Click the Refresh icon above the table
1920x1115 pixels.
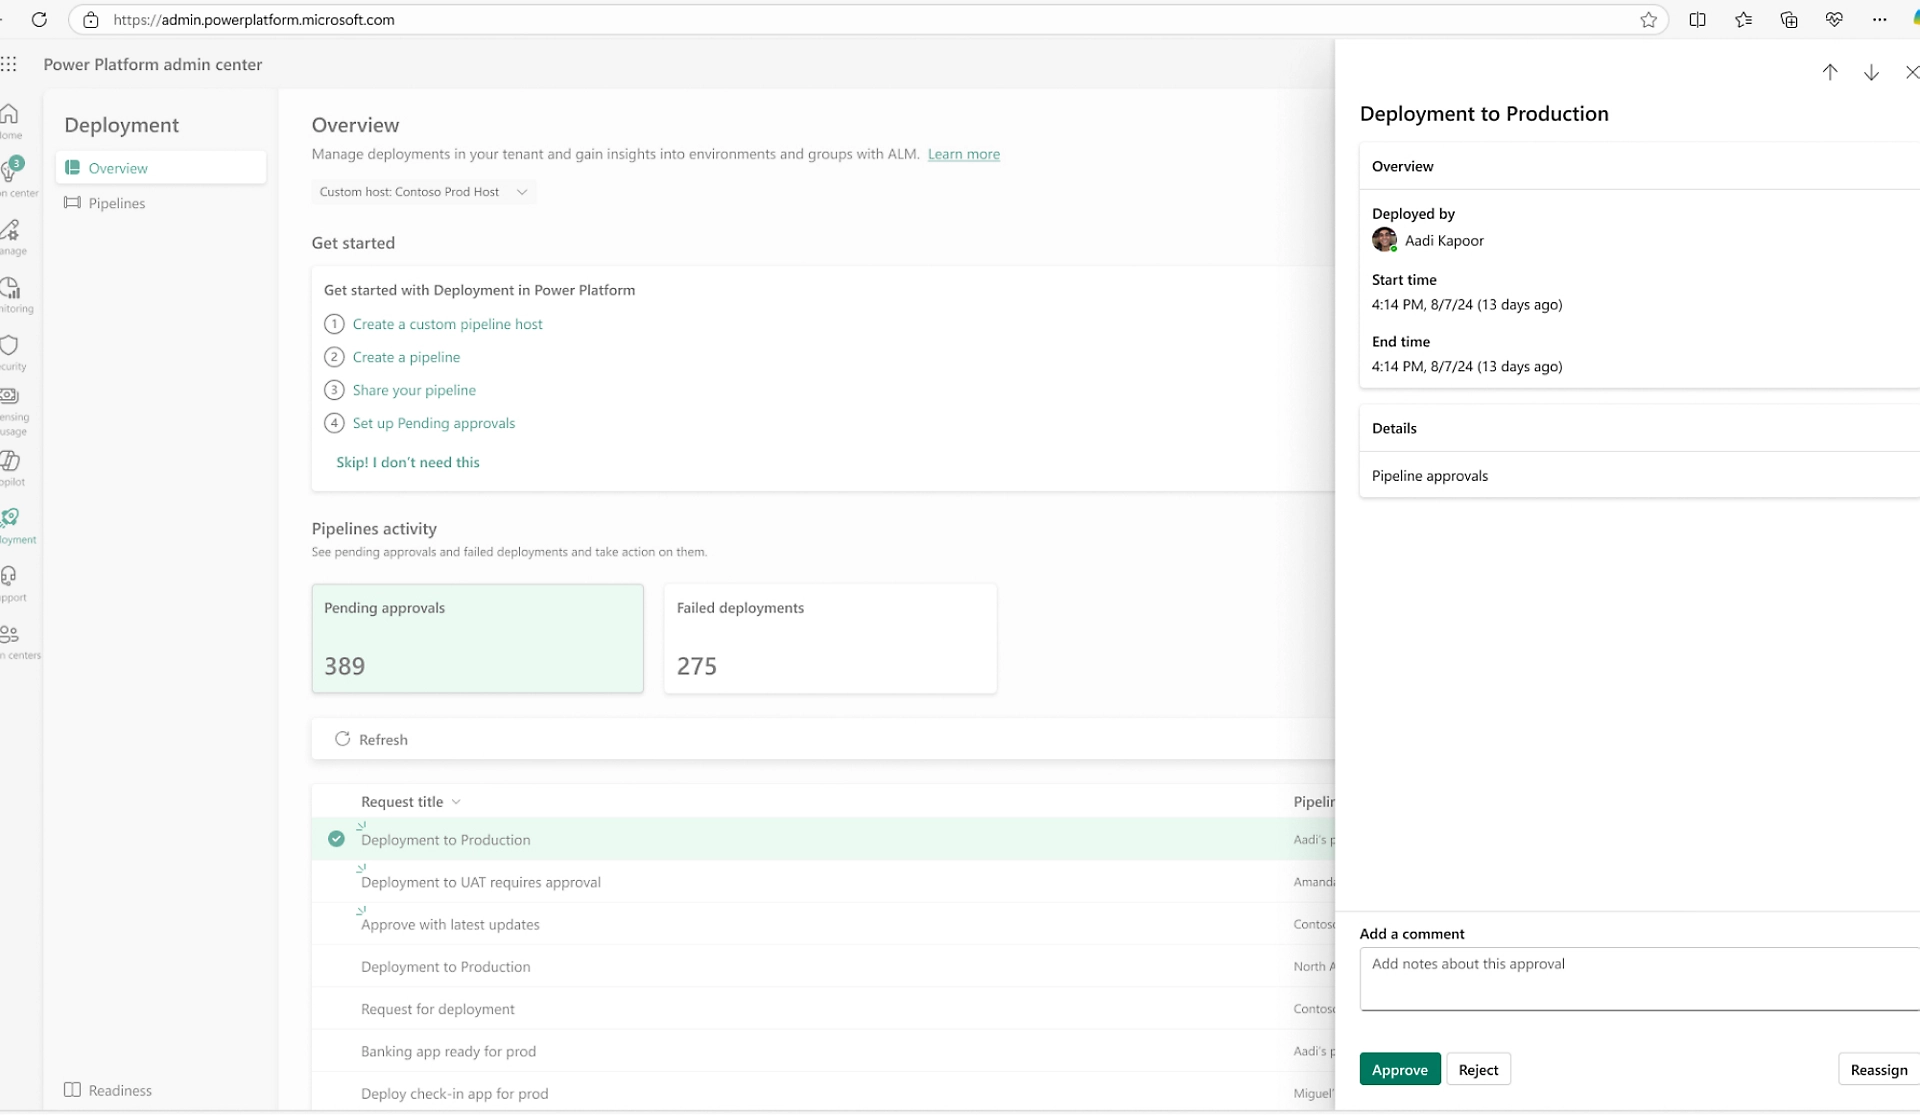click(342, 739)
